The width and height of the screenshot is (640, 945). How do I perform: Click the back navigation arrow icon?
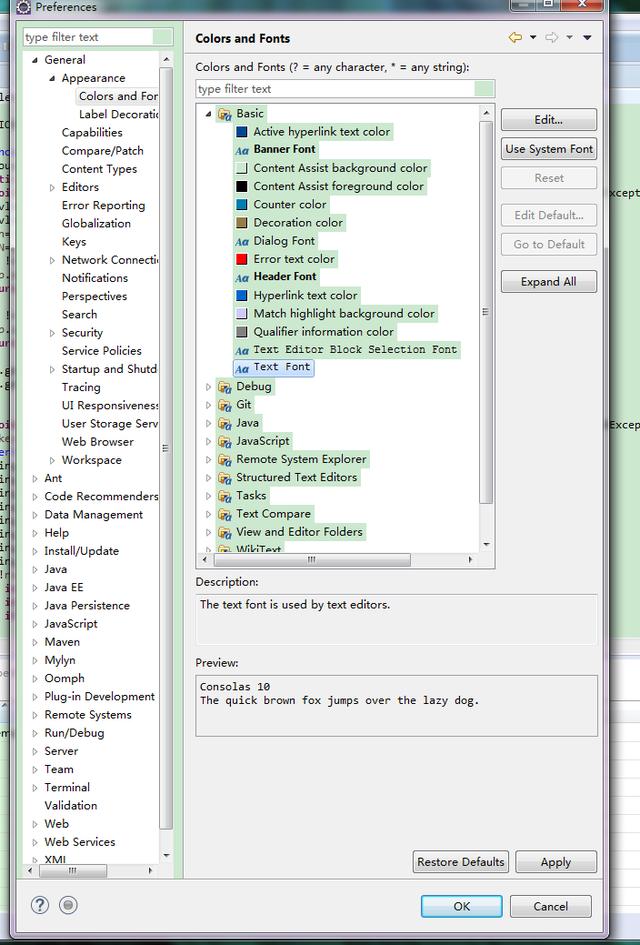click(515, 38)
